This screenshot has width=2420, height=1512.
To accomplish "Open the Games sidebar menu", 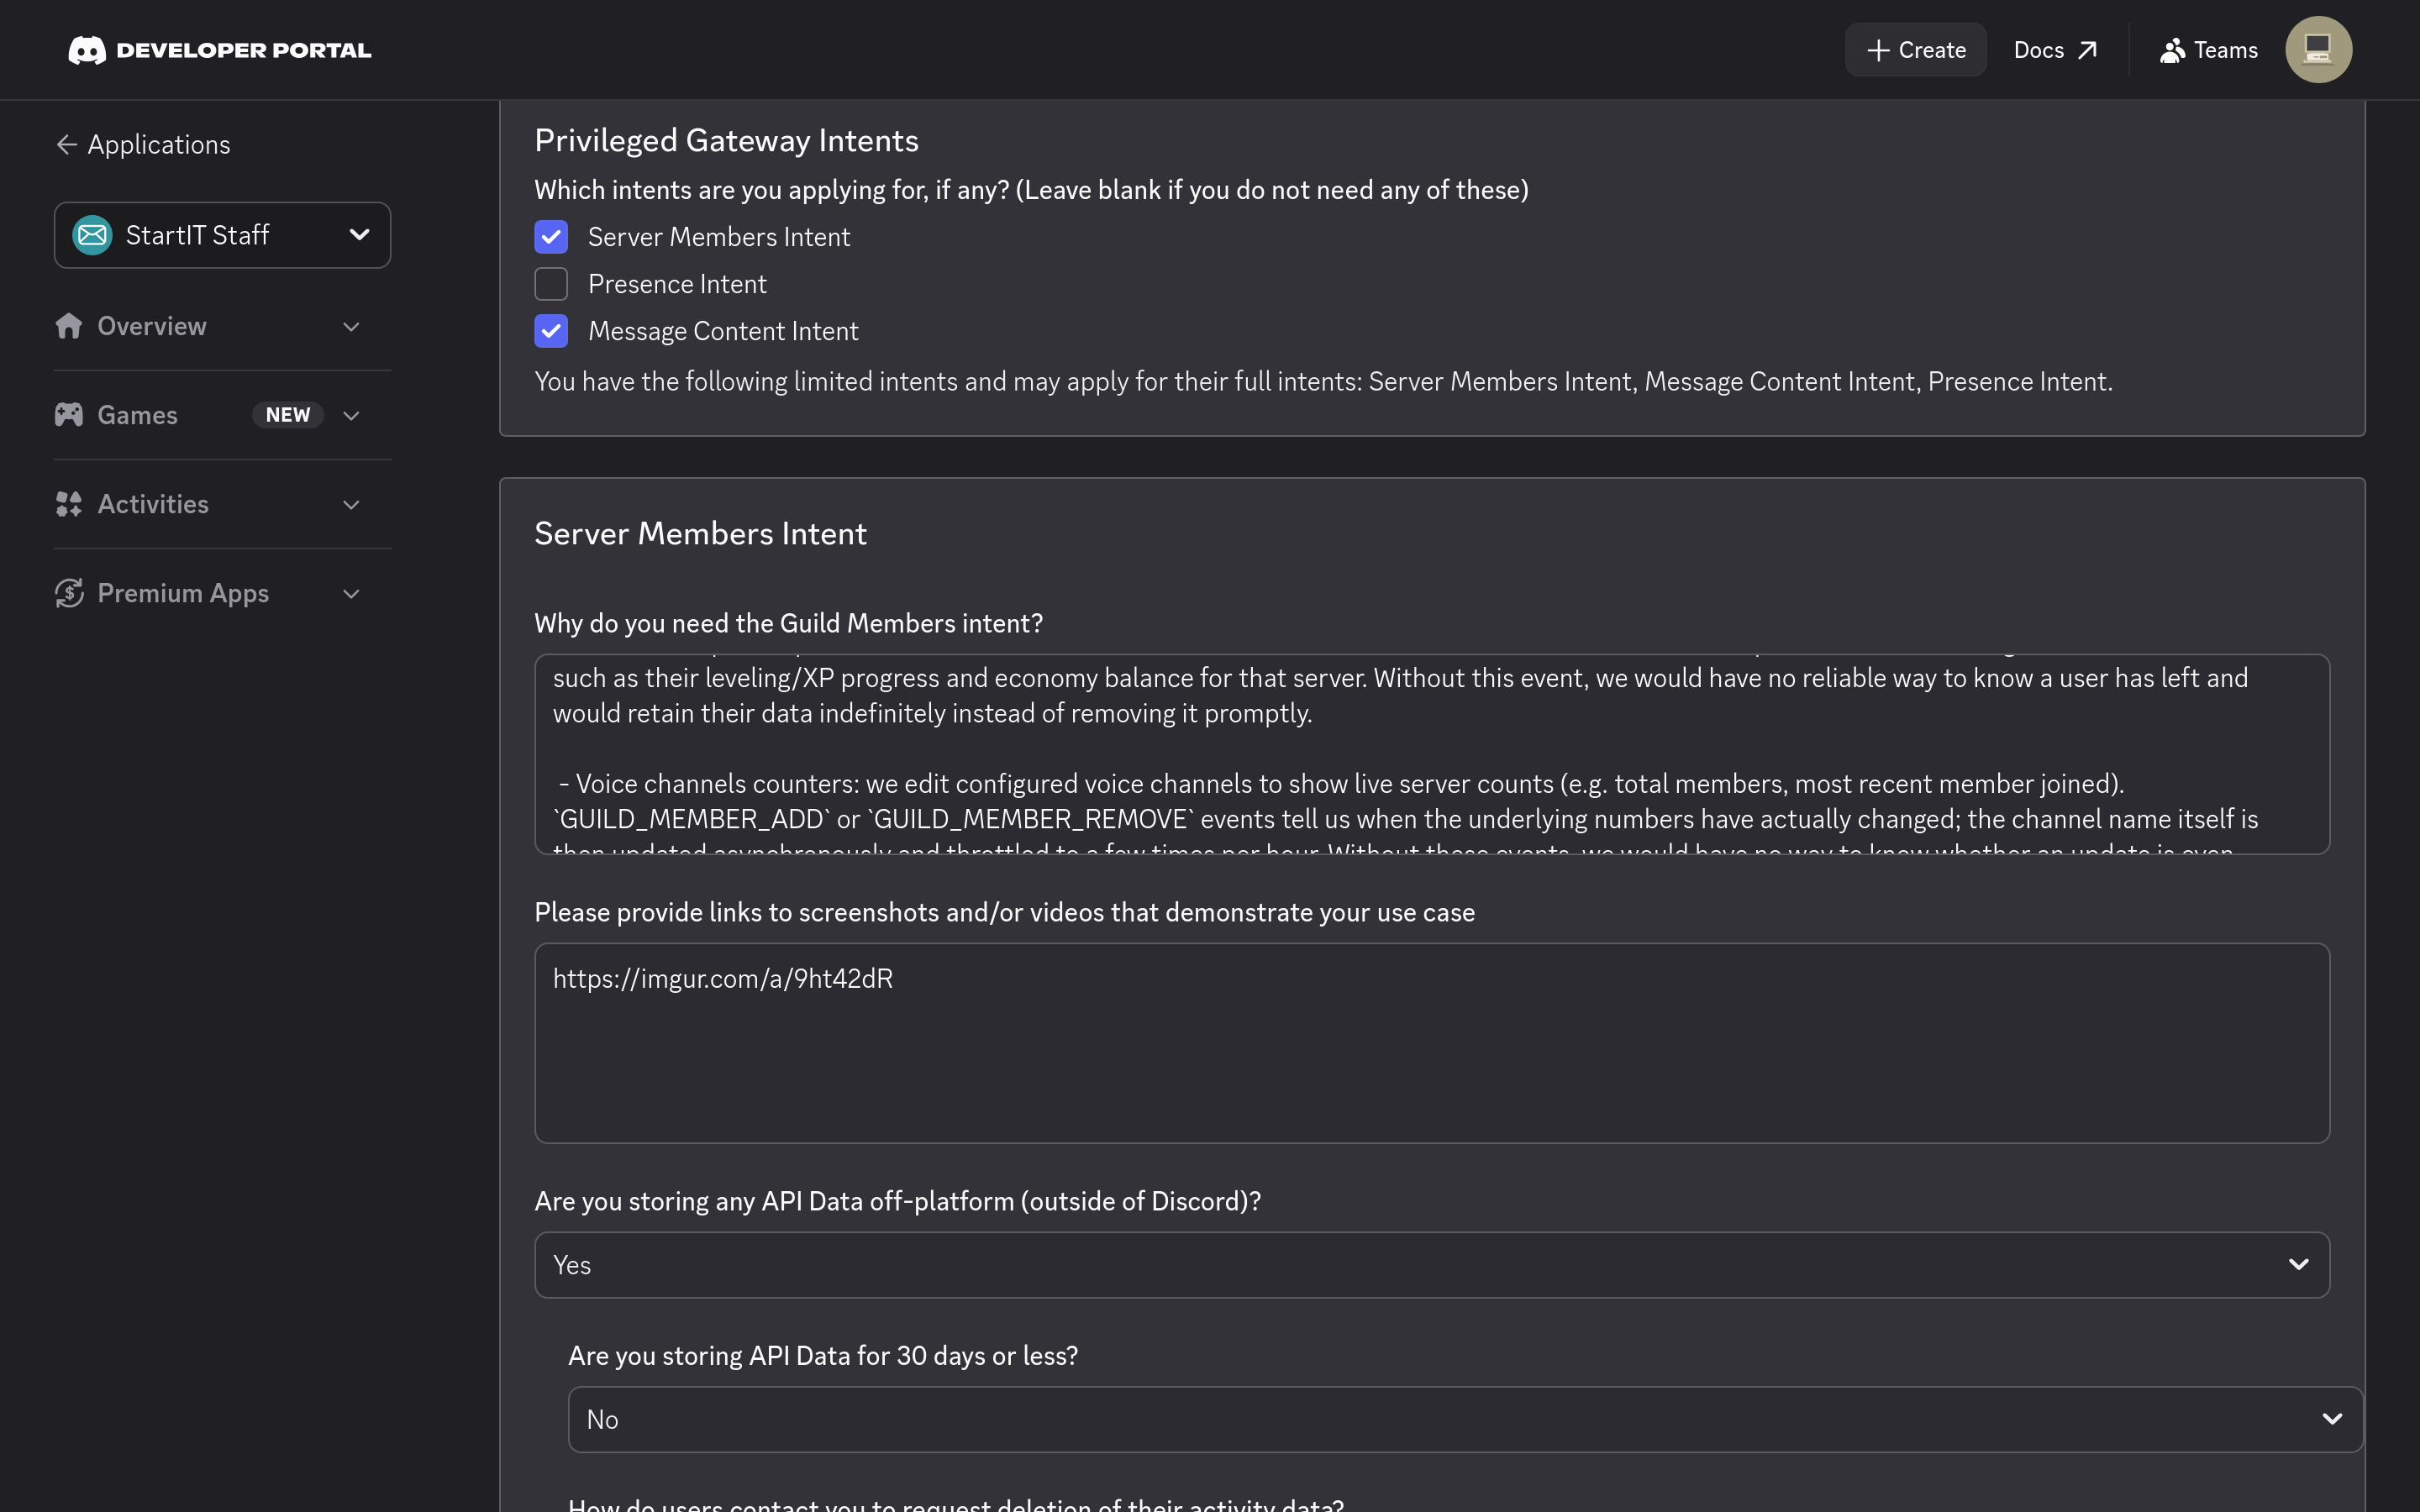I will click(222, 415).
